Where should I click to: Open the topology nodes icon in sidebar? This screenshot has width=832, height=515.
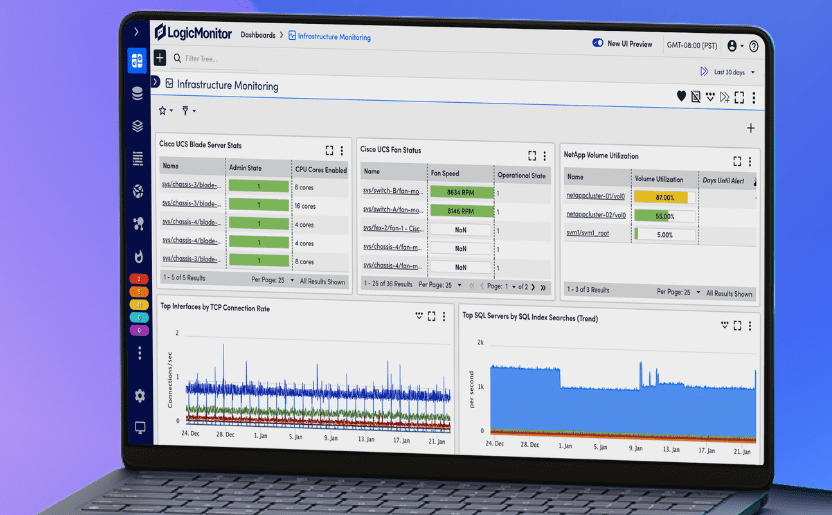[x=138, y=224]
